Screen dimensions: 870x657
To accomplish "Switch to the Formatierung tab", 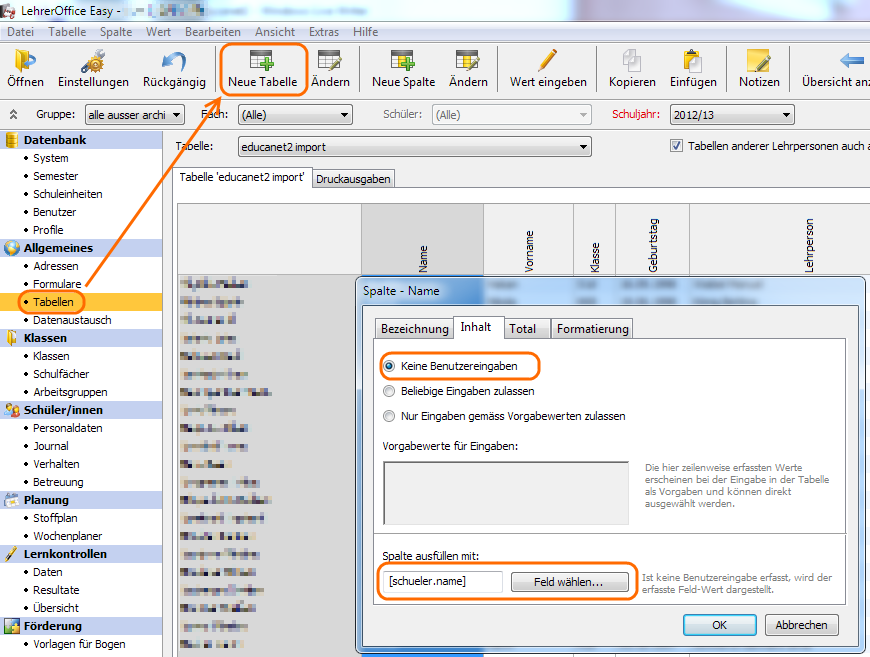I will 592,328.
